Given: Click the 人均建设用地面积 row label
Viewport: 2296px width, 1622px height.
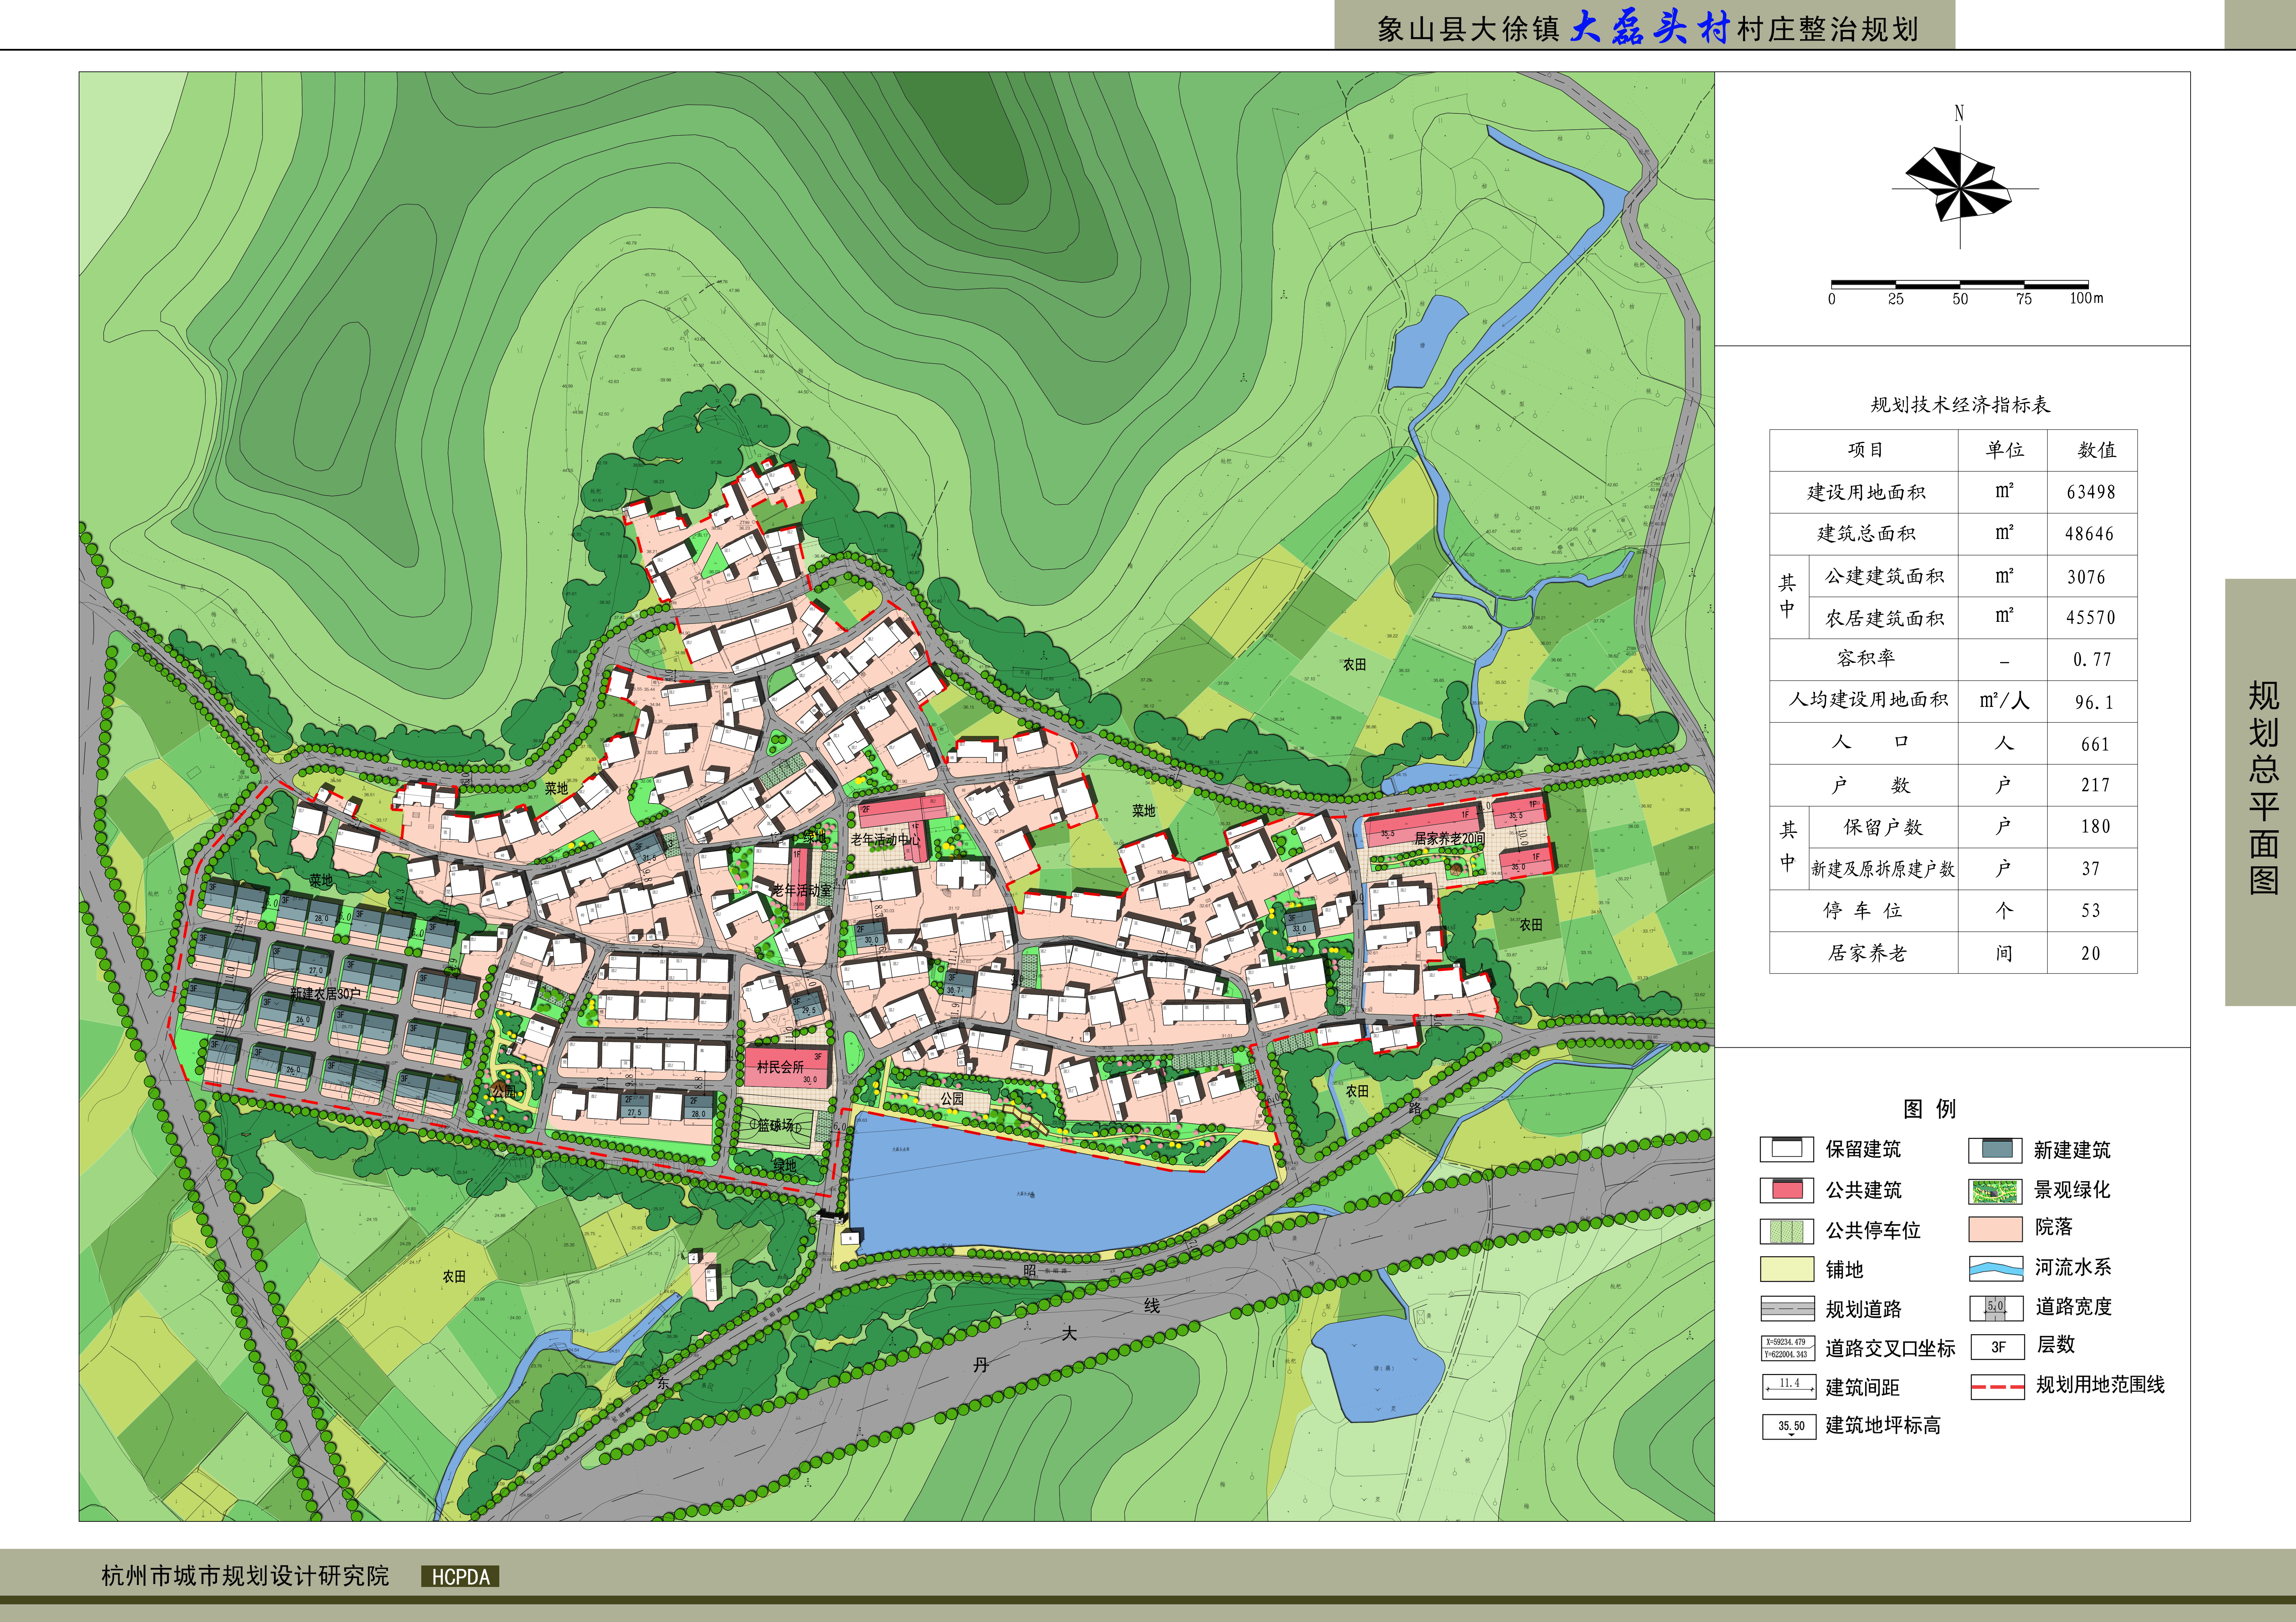Looking at the screenshot, I should pyautogui.click(x=1868, y=700).
